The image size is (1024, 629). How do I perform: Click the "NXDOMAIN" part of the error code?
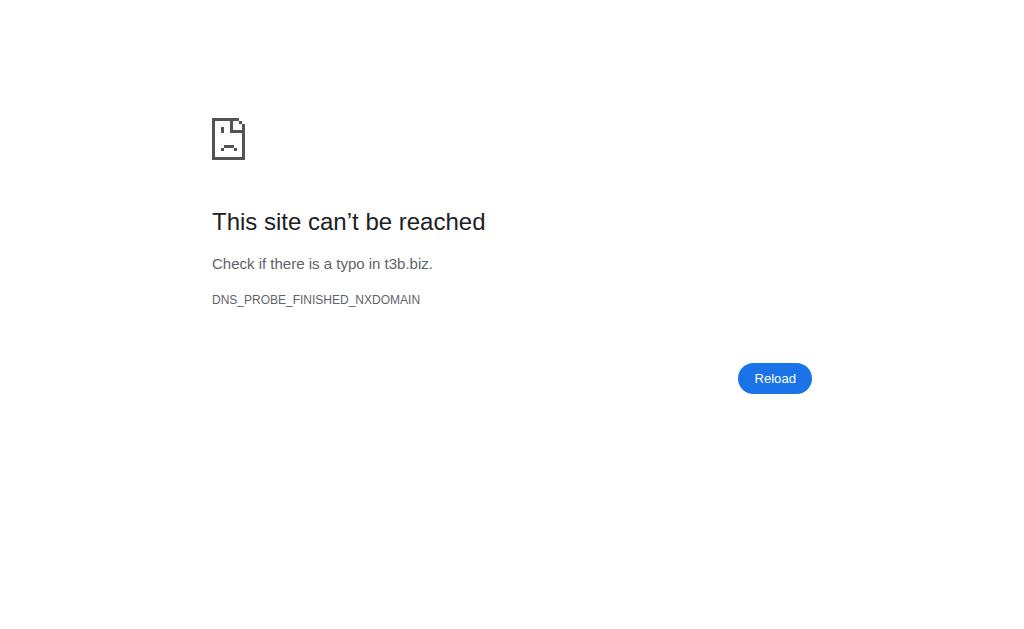click(x=387, y=300)
